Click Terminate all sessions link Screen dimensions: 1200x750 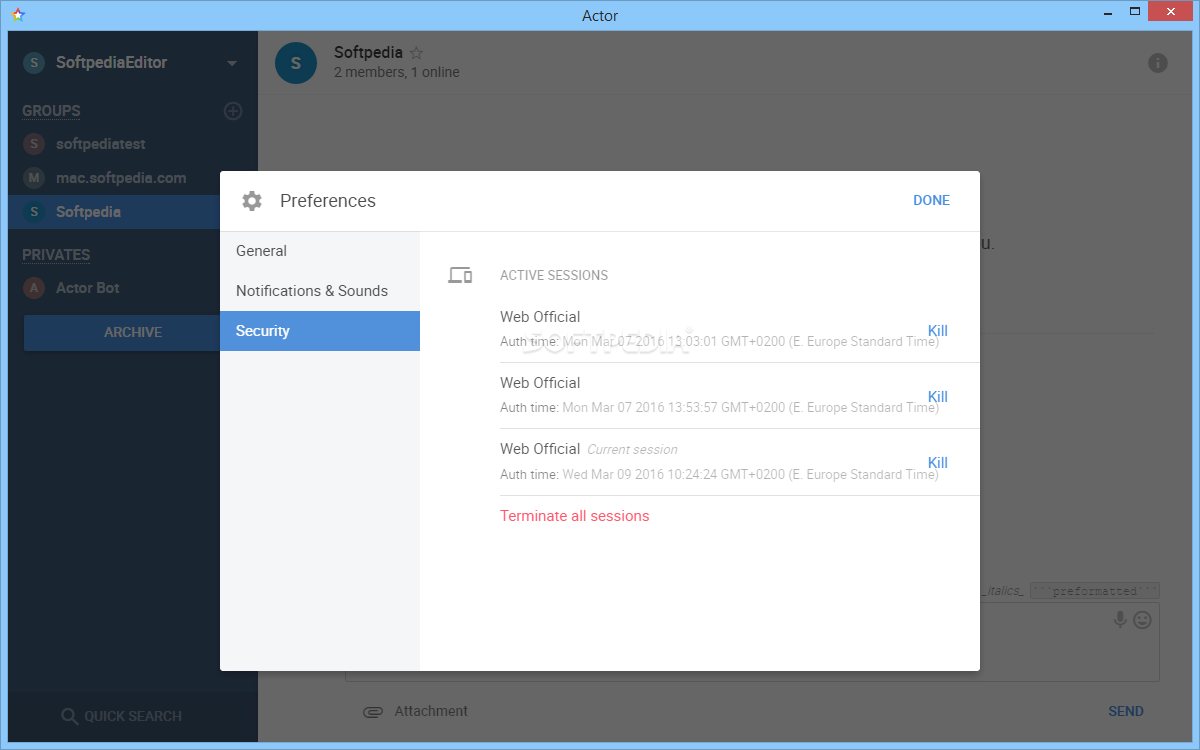pos(575,516)
